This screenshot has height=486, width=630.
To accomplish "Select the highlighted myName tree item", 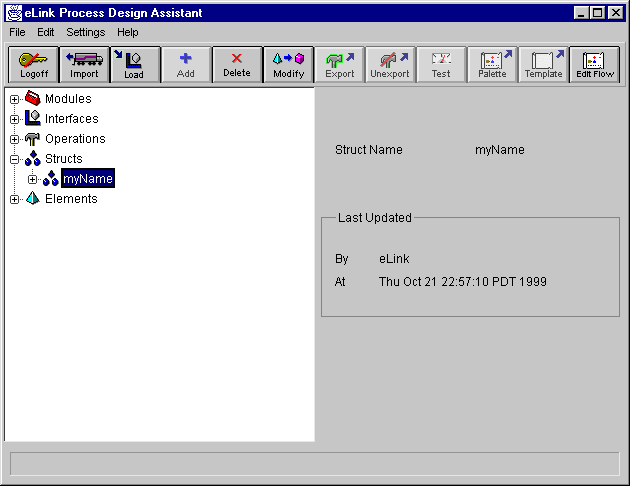I will click(x=88, y=178).
